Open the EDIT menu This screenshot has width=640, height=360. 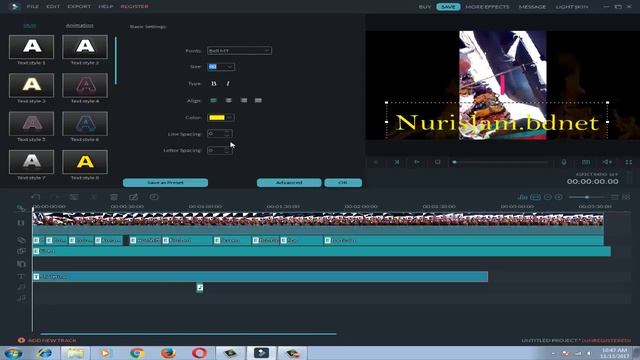click(x=53, y=7)
